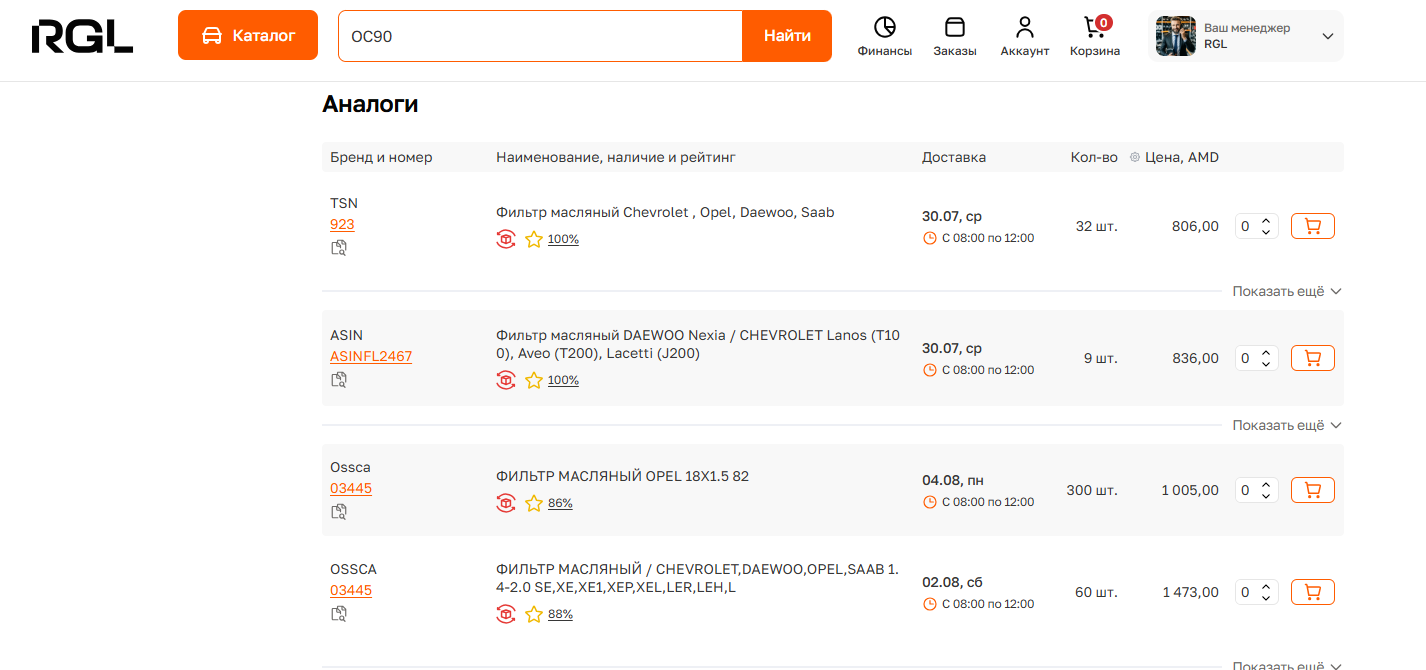This screenshot has height=670, width=1426.
Task: Open OSSCA 03445 link priced 1 473,00
Action: [351, 590]
